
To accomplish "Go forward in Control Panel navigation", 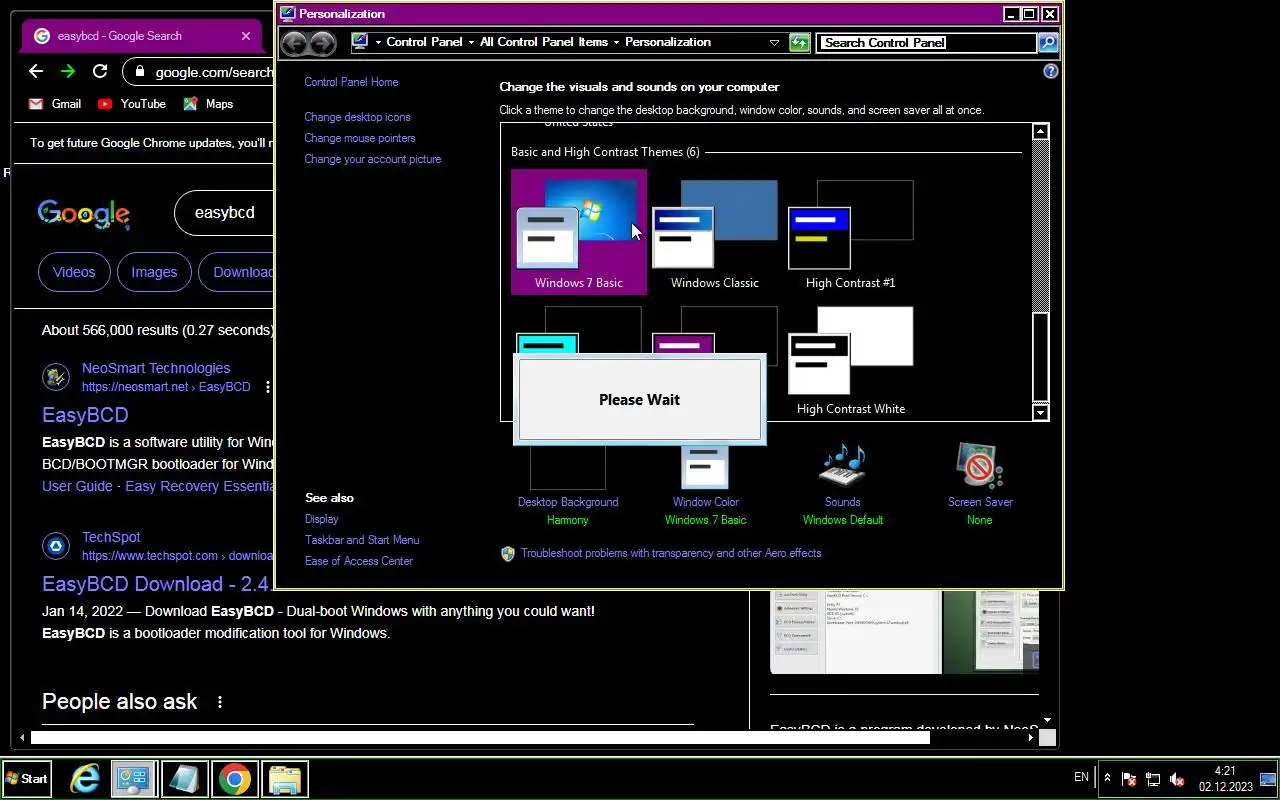I will click(x=322, y=42).
